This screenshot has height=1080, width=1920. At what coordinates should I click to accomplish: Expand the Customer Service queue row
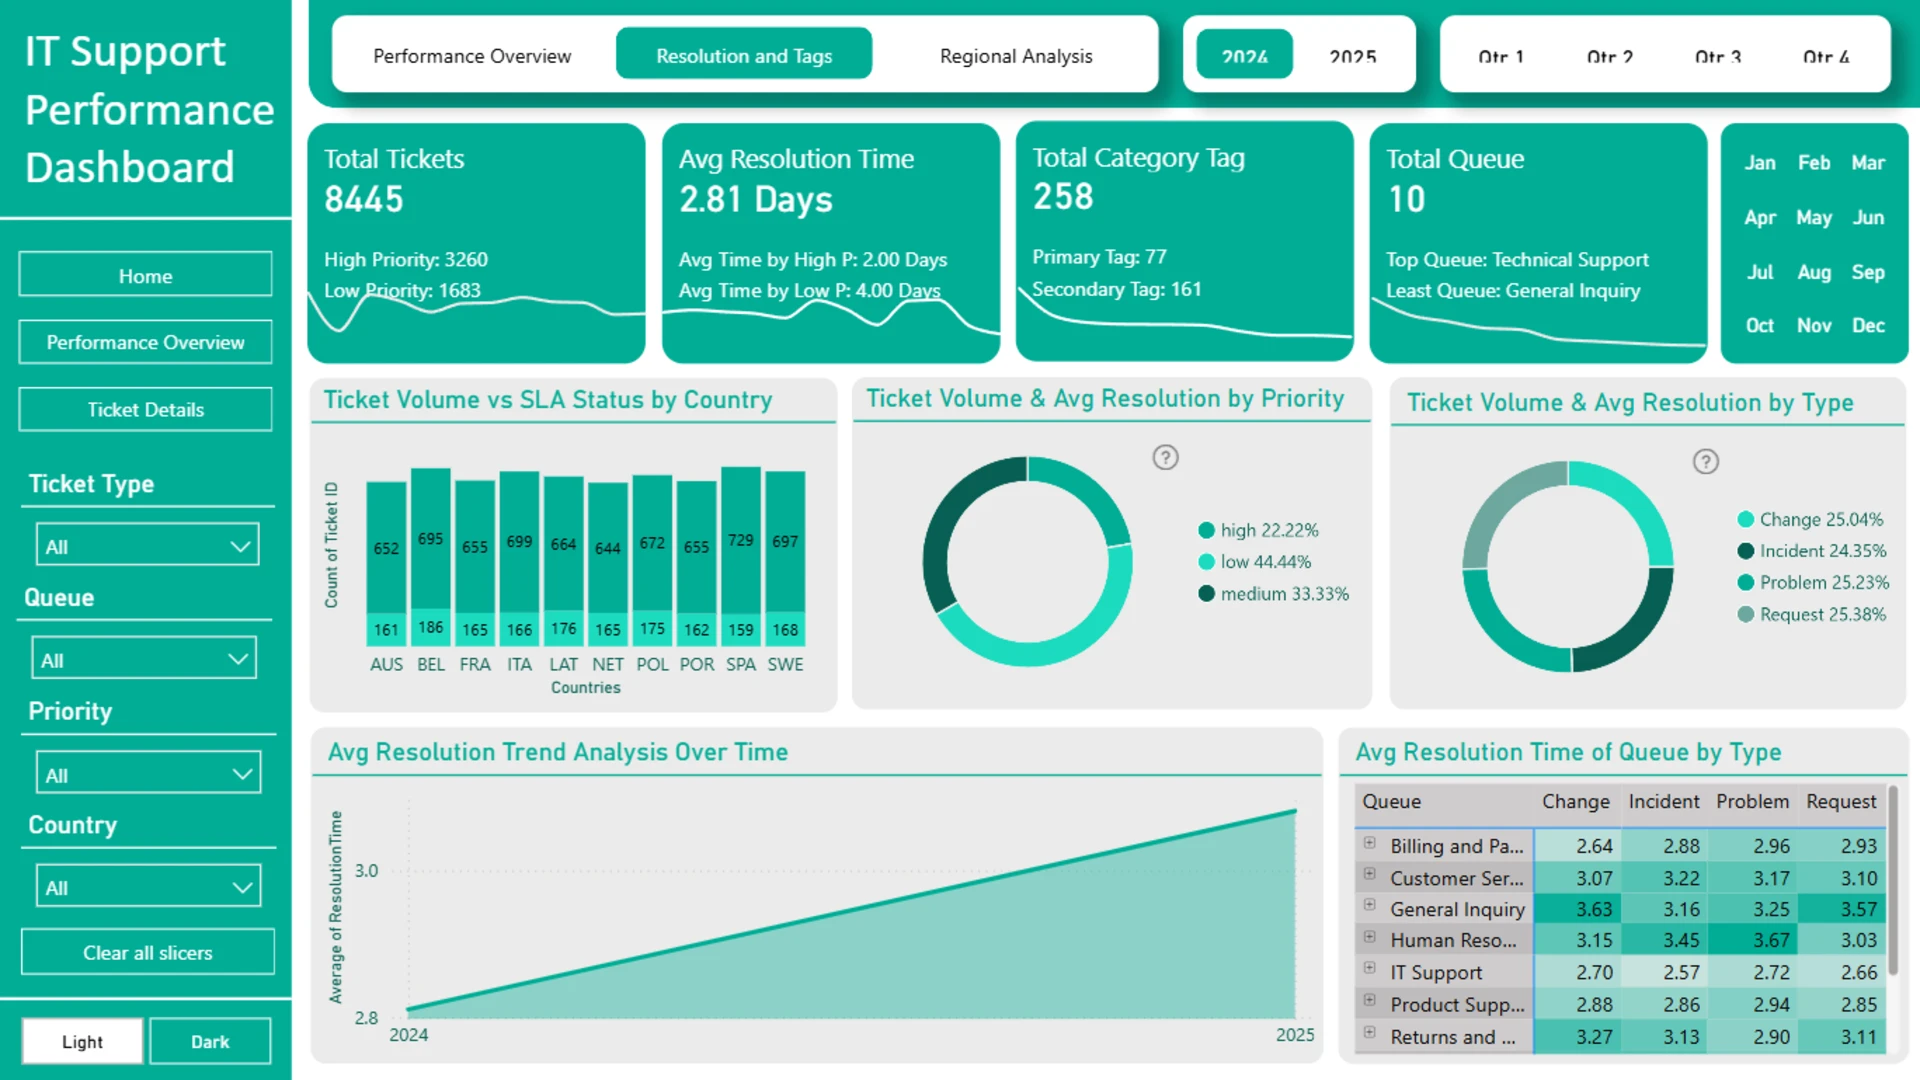point(1369,875)
